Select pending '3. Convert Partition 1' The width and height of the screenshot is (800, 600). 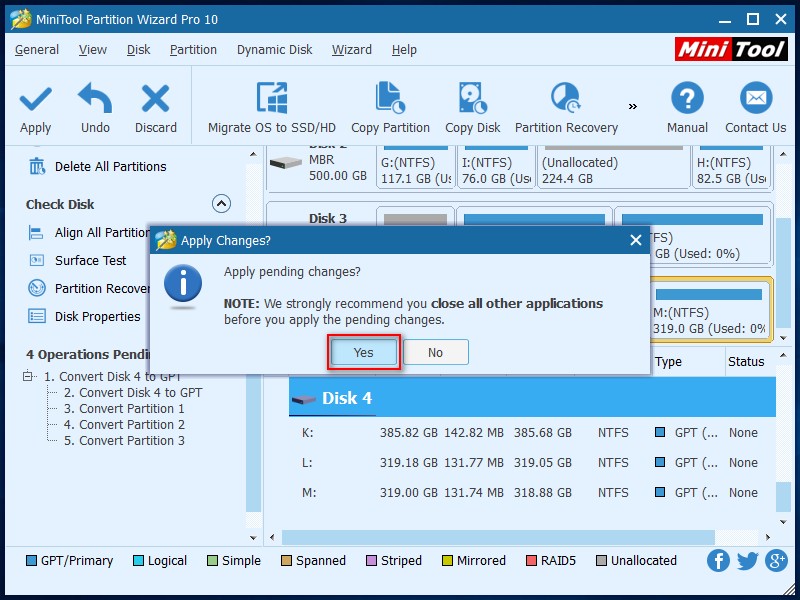[124, 409]
